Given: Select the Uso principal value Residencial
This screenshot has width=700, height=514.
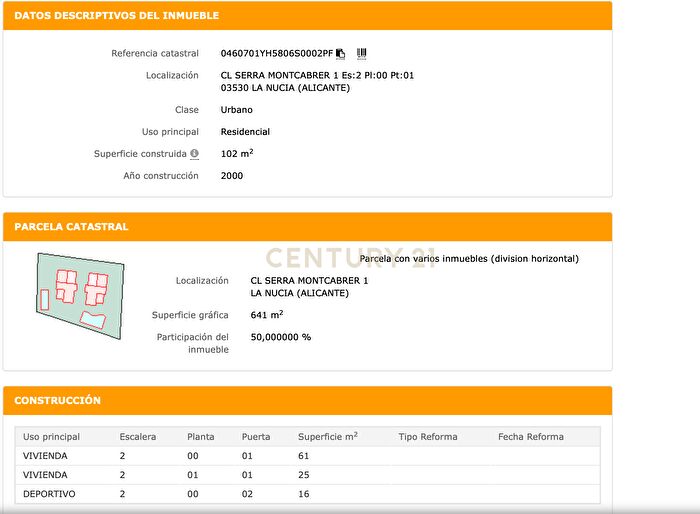Looking at the screenshot, I should click(245, 132).
